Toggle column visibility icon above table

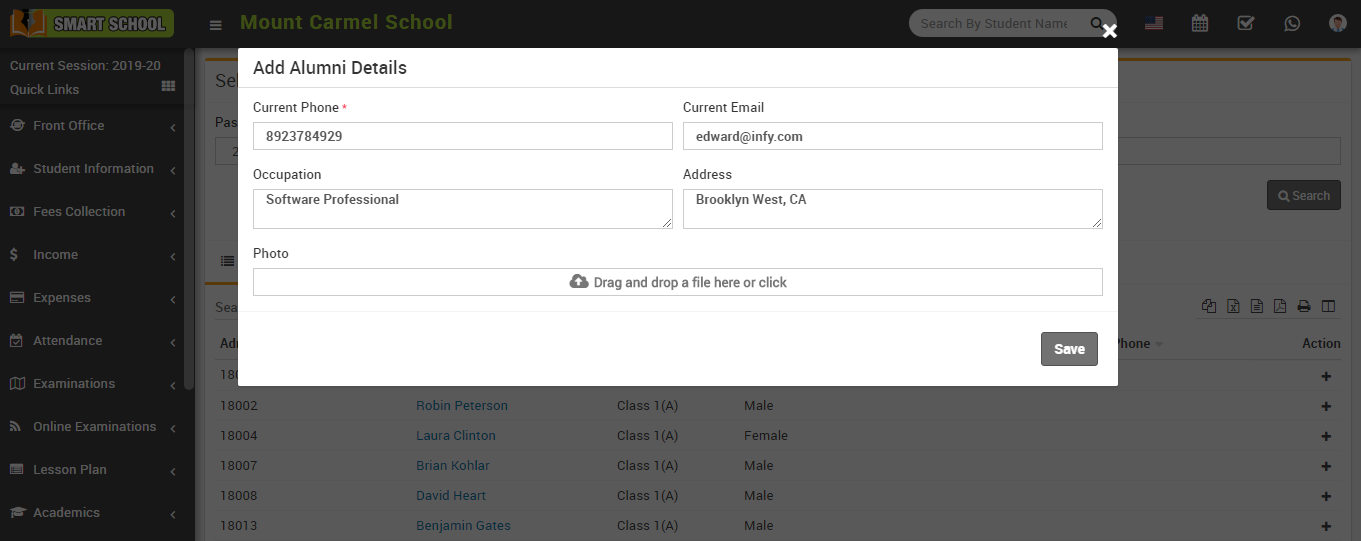1328,307
